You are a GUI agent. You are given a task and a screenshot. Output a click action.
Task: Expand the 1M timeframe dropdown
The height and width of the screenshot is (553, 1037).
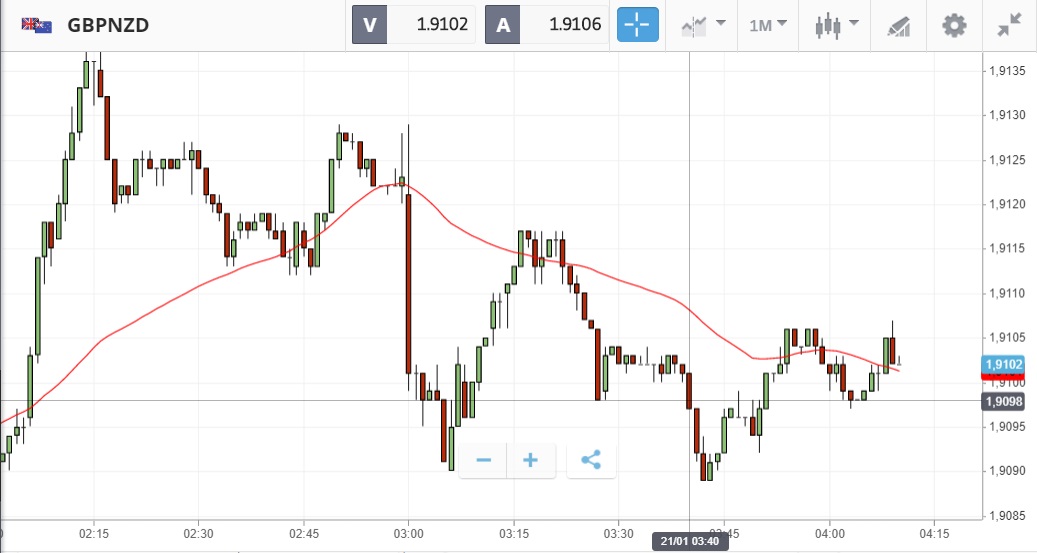(x=768, y=25)
